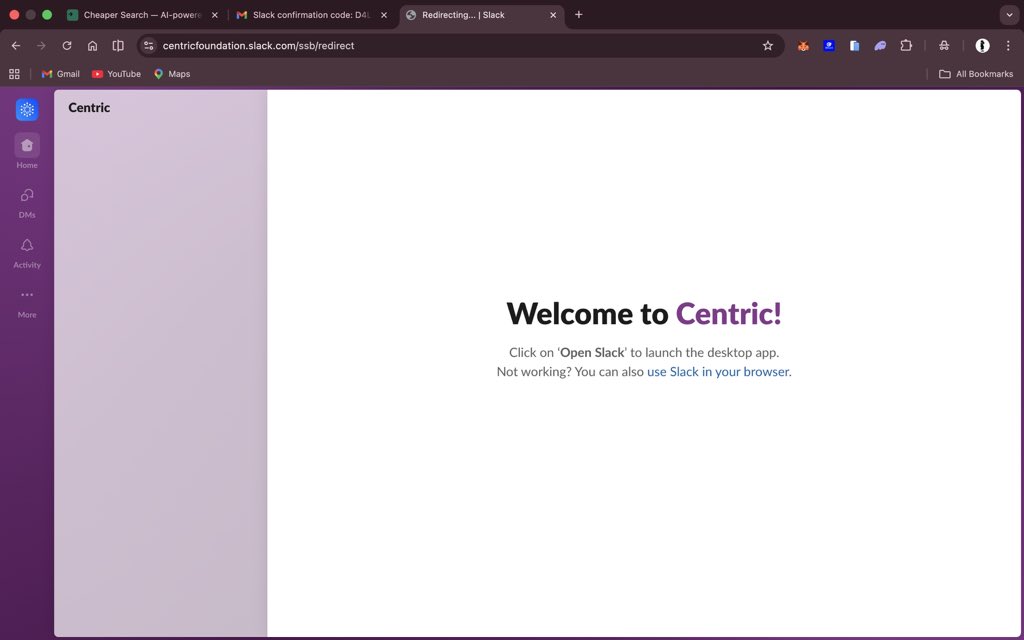The width and height of the screenshot is (1024, 640).
Task: Click the red close window button
Action: coord(14,14)
